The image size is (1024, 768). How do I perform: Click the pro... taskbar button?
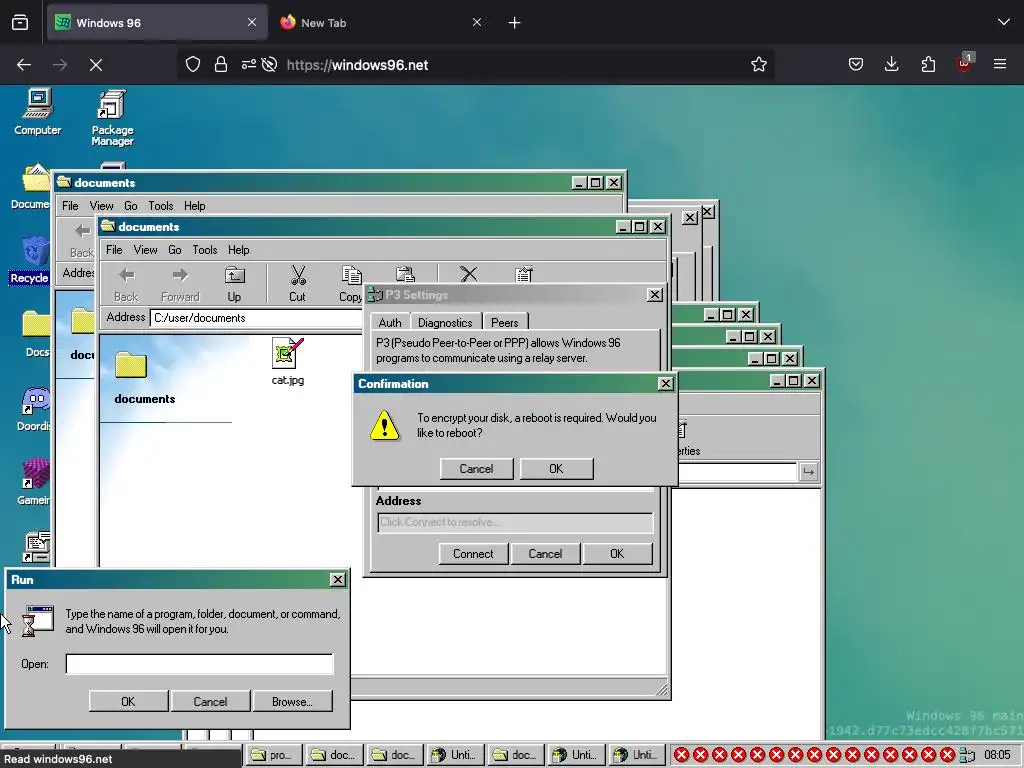(273, 755)
